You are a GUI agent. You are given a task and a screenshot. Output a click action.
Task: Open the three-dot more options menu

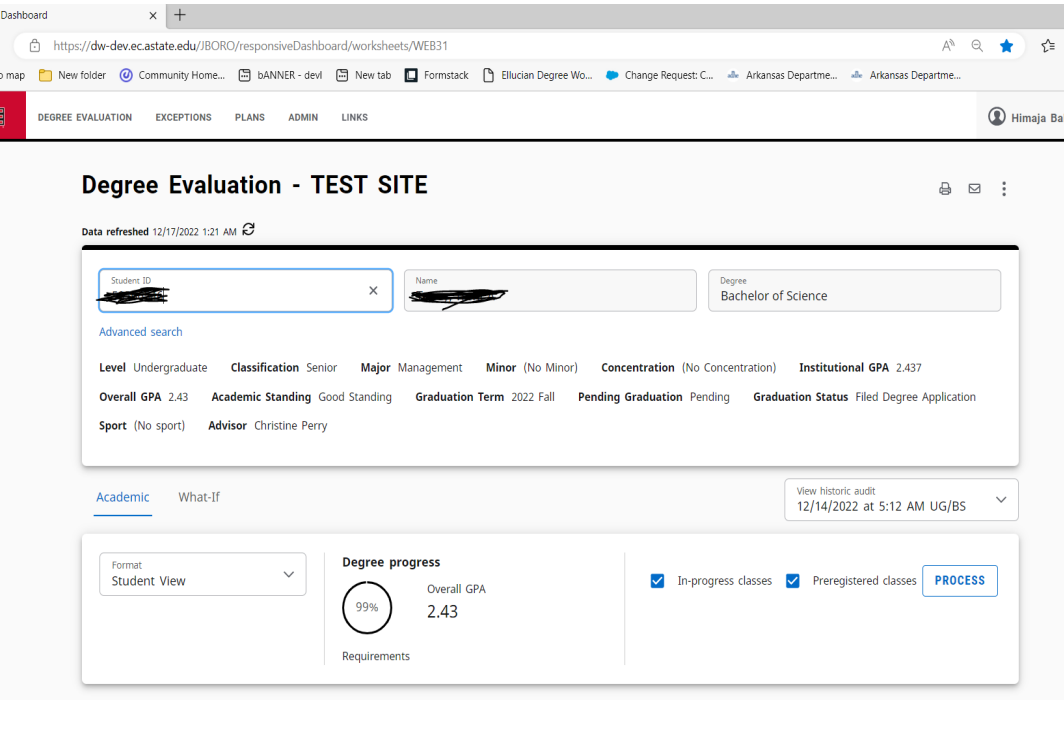pos(1004,189)
